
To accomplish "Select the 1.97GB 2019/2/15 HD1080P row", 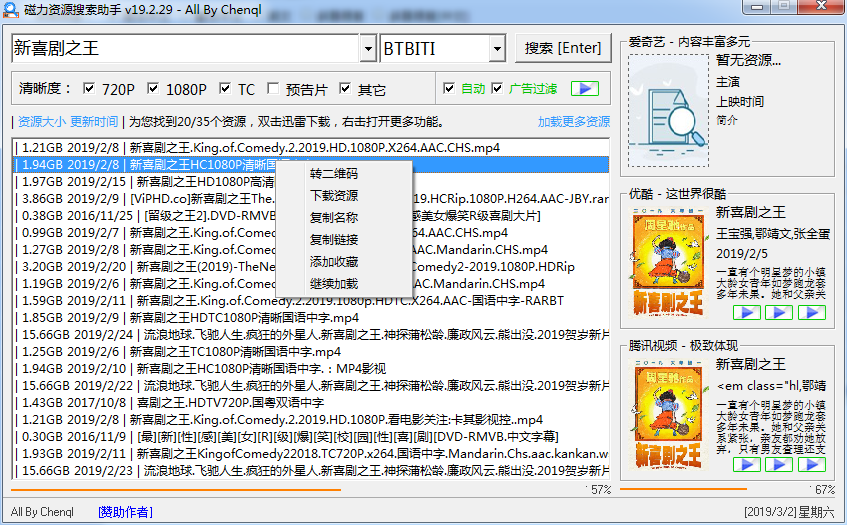I will [311, 181].
